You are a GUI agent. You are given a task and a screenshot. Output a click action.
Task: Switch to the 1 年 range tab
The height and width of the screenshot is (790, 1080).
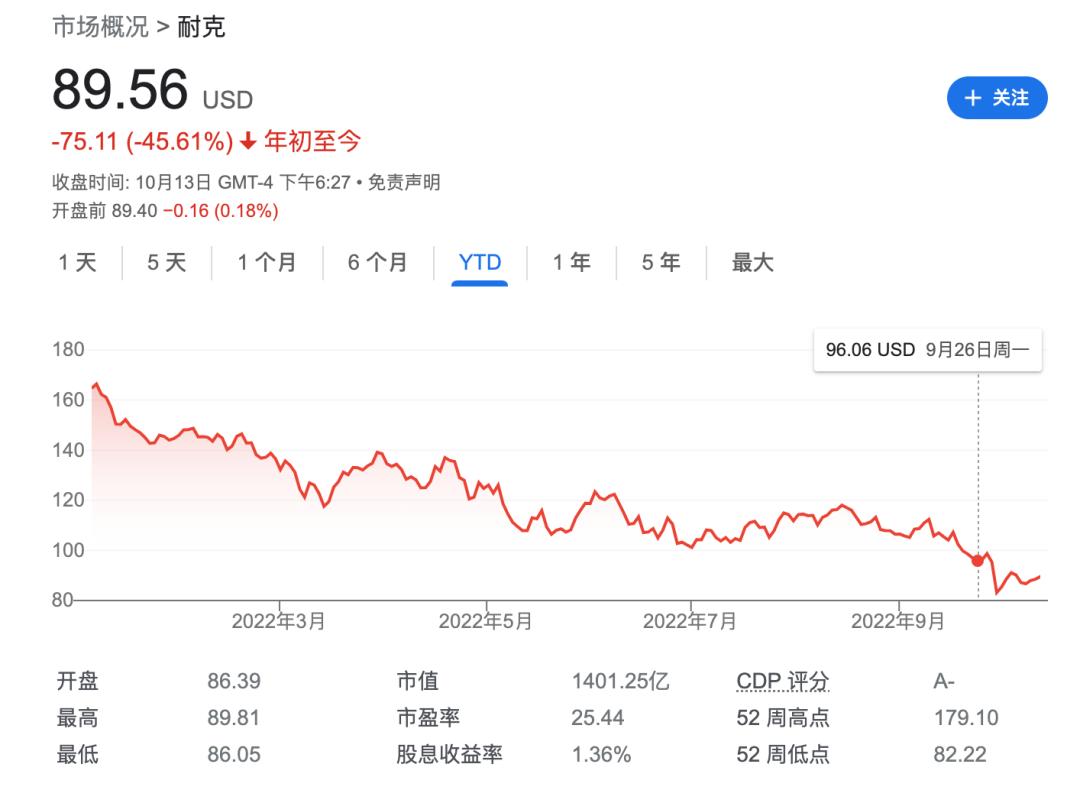pos(572,262)
